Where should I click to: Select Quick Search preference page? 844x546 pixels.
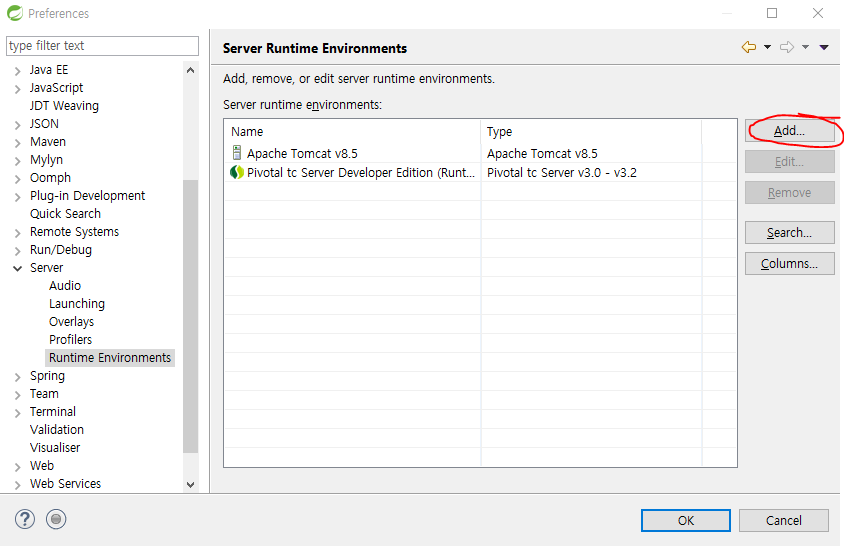tap(65, 214)
